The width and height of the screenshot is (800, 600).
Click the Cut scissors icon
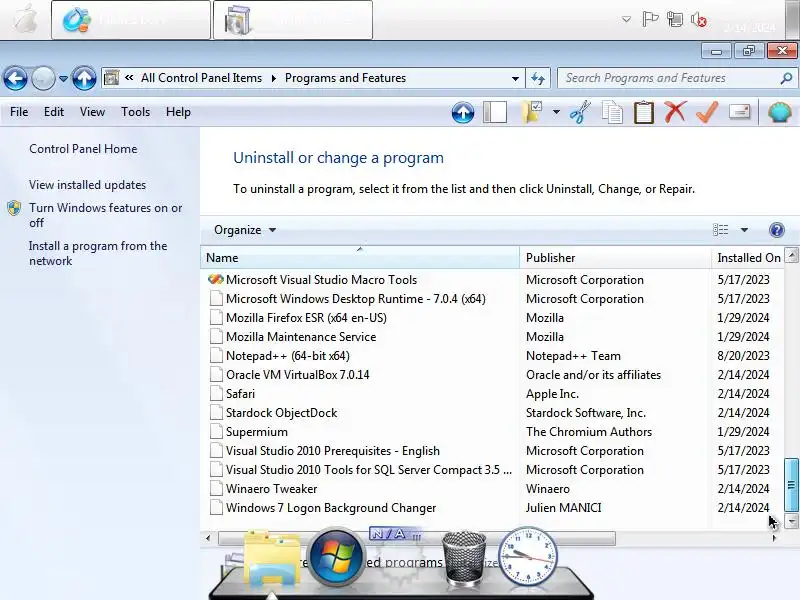[x=580, y=112]
